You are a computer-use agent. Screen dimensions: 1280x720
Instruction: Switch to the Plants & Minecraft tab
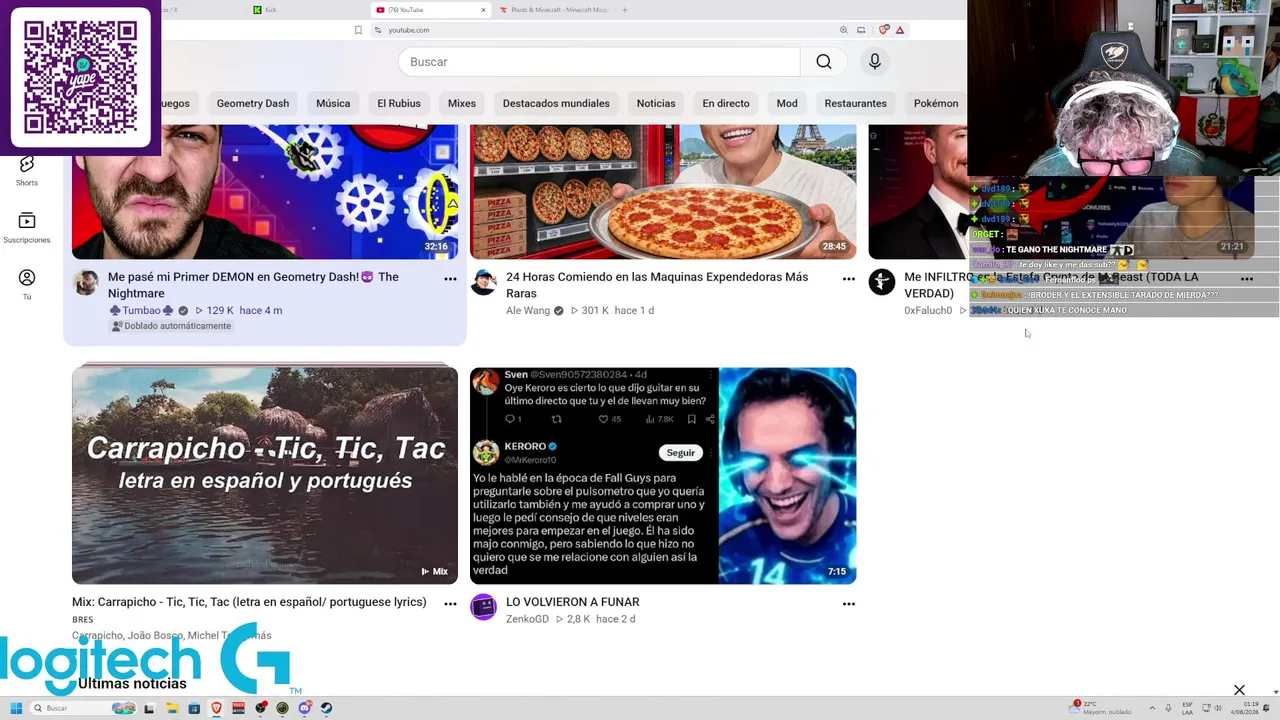click(552, 10)
